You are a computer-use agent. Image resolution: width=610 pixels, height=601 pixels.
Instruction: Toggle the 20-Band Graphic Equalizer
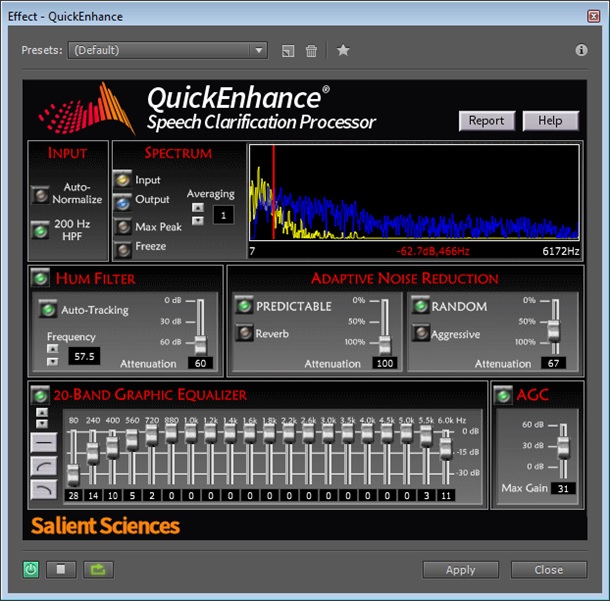coord(40,396)
